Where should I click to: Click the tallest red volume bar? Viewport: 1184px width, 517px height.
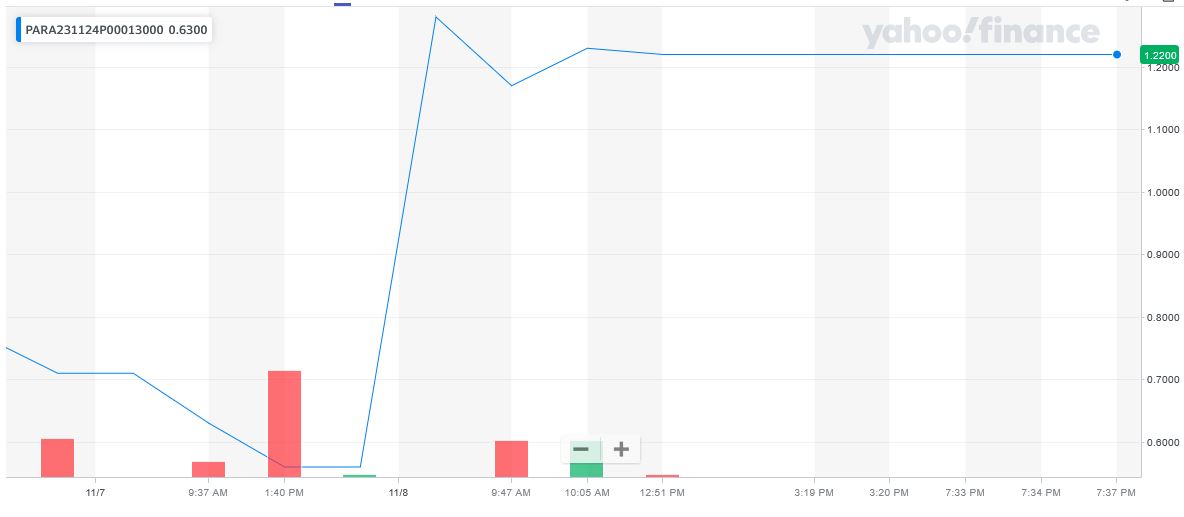284,423
